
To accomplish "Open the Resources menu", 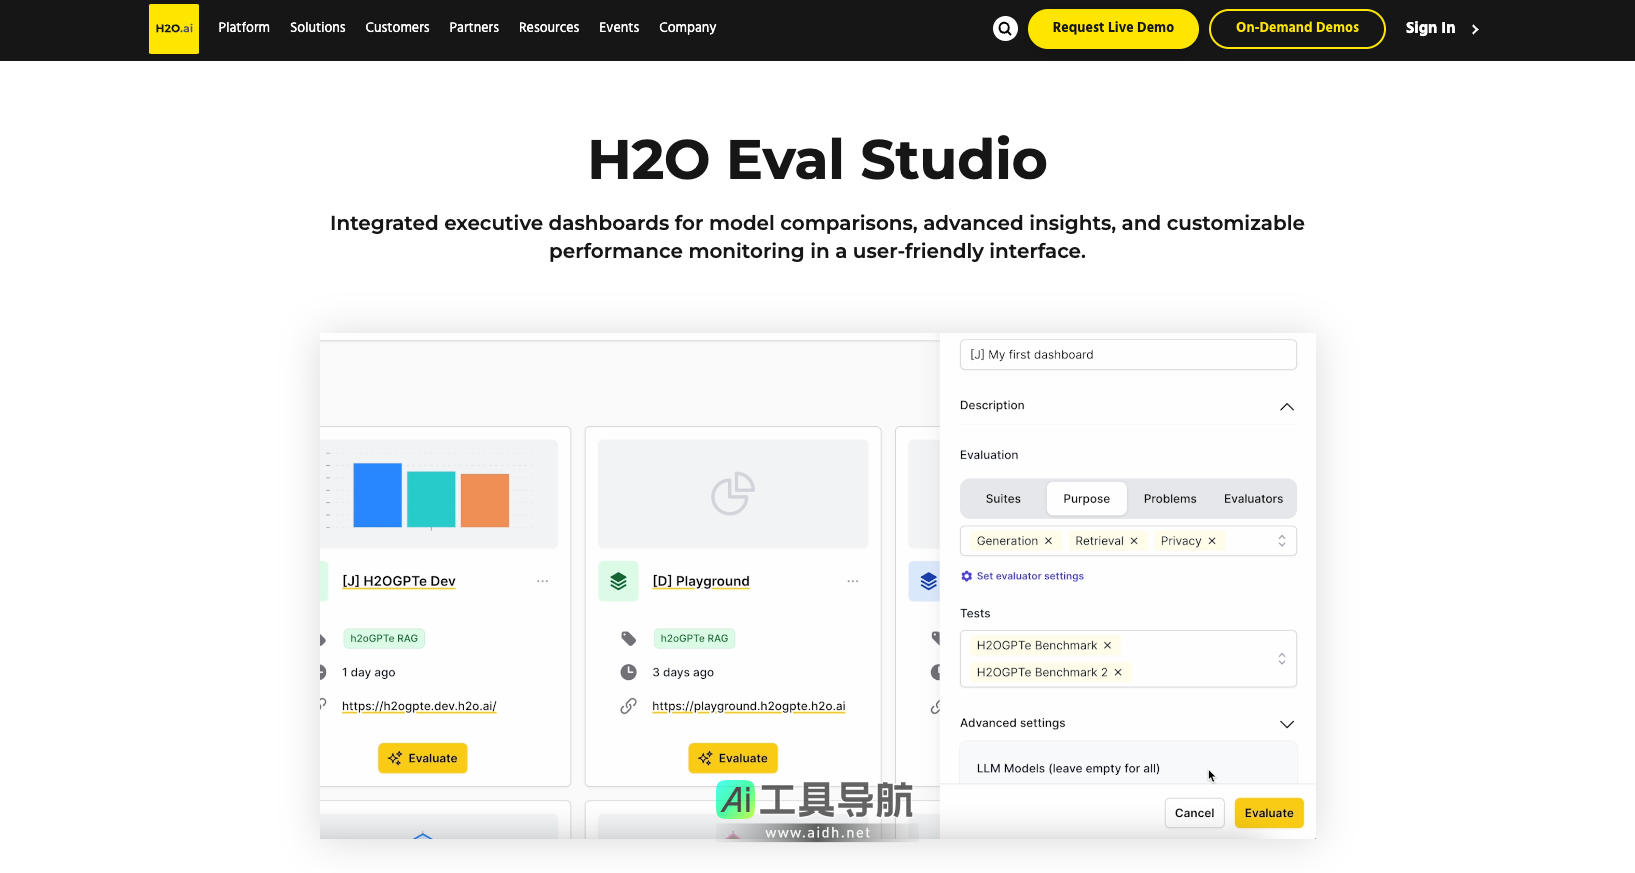I will [549, 28].
